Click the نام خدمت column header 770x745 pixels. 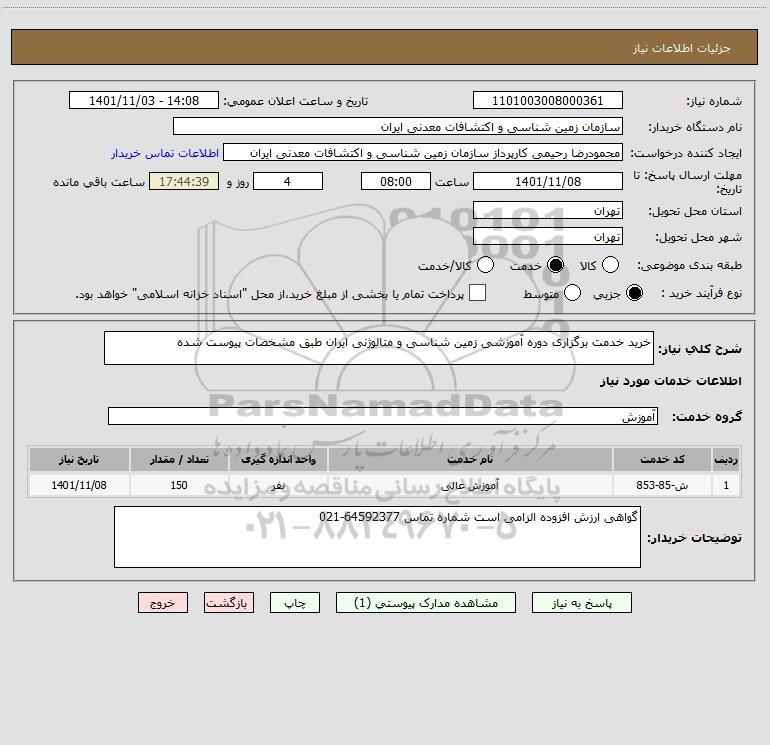[470, 459]
